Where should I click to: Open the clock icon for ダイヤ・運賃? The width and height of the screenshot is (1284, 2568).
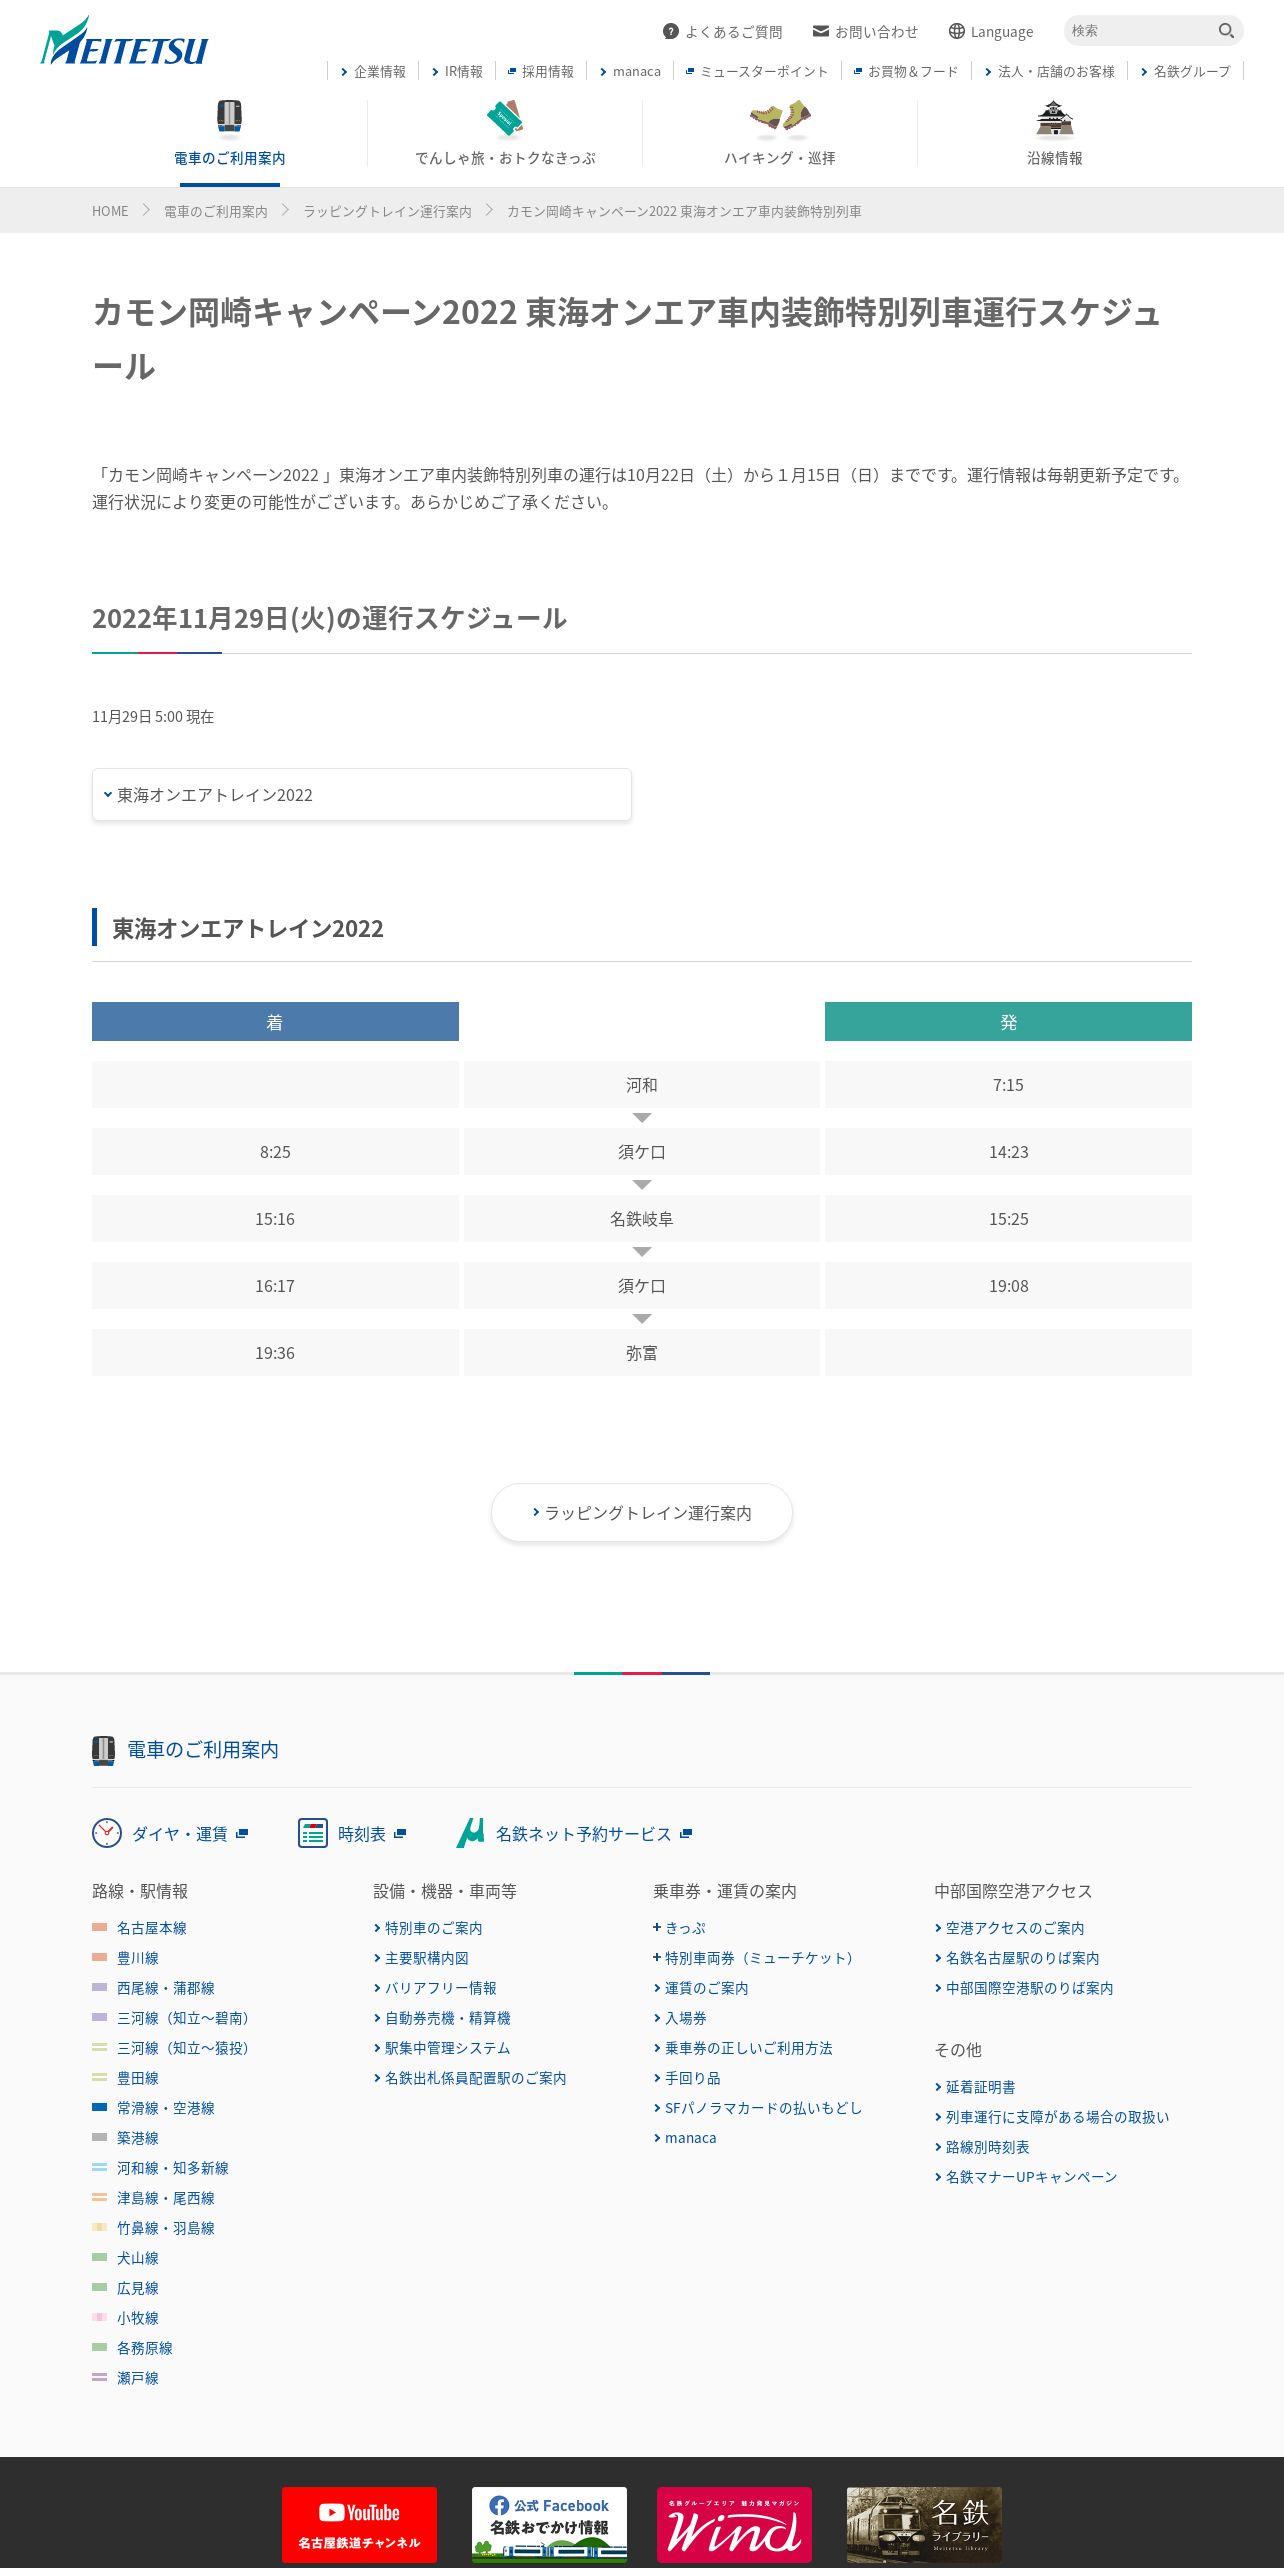coord(107,1833)
